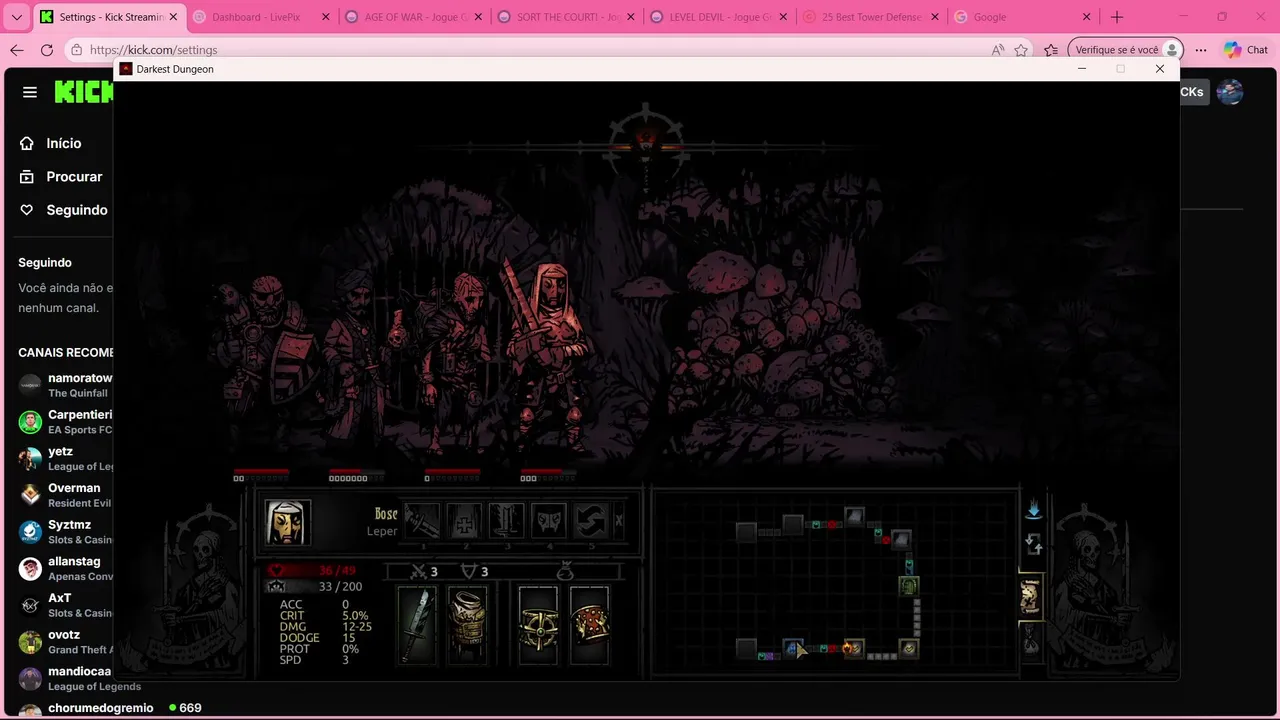This screenshot has height=720, width=1280.
Task: Add page to favorites with star icon
Action: (x=1021, y=50)
